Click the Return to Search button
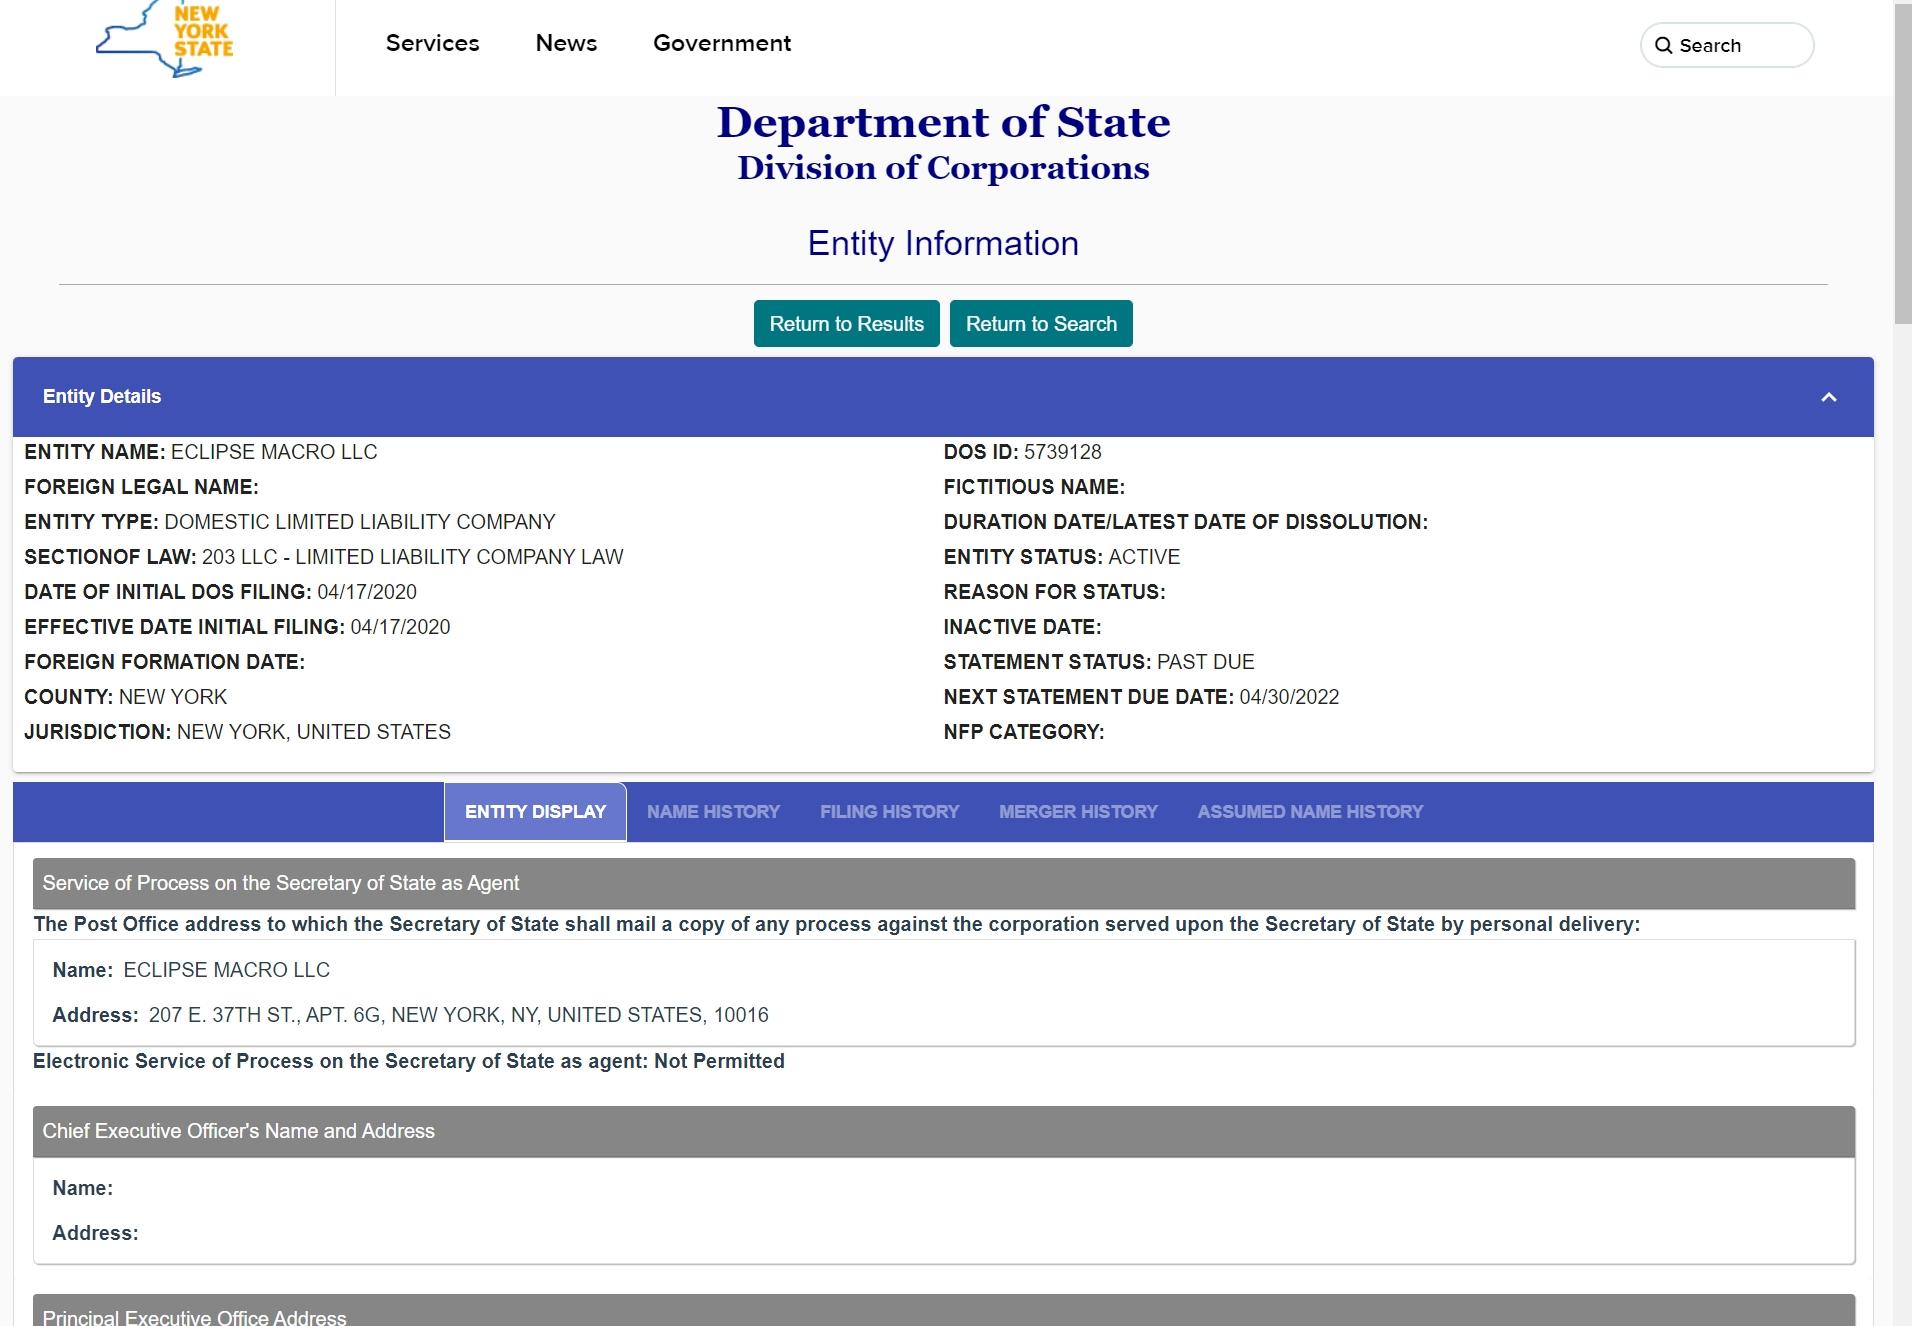This screenshot has width=1912, height=1326. [x=1041, y=324]
